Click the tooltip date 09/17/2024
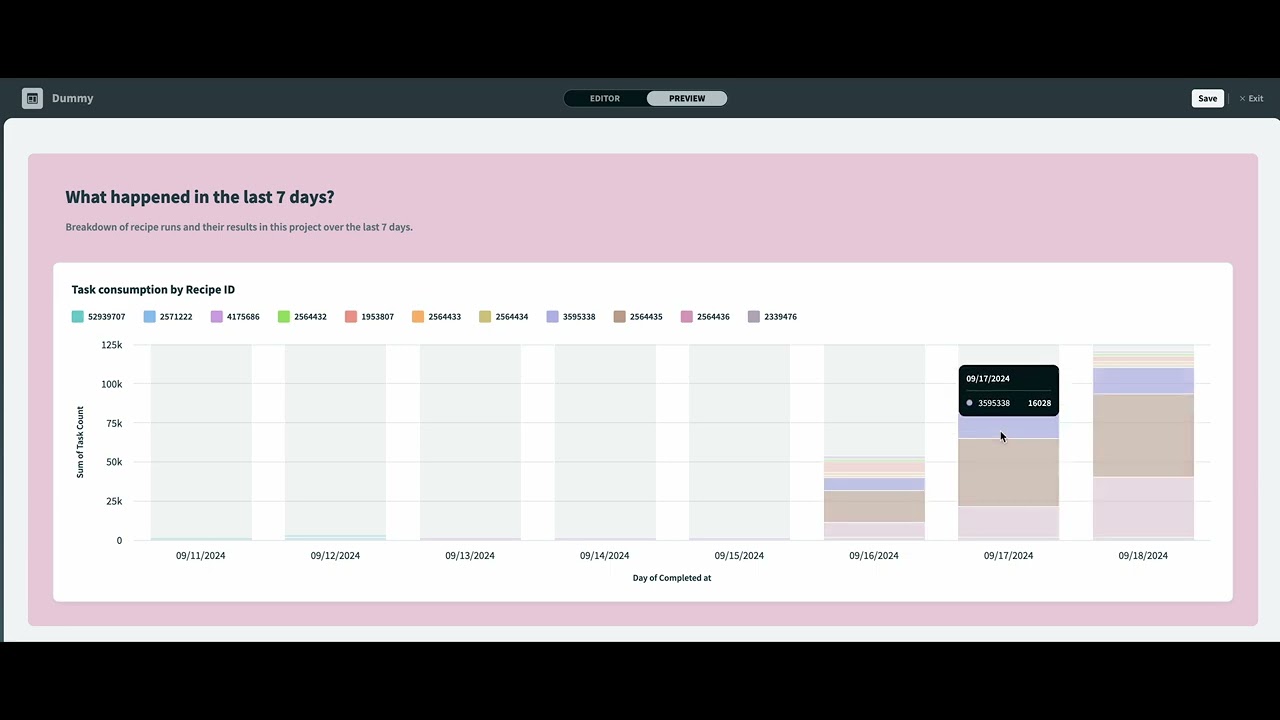Viewport: 1280px width, 720px height. [988, 379]
